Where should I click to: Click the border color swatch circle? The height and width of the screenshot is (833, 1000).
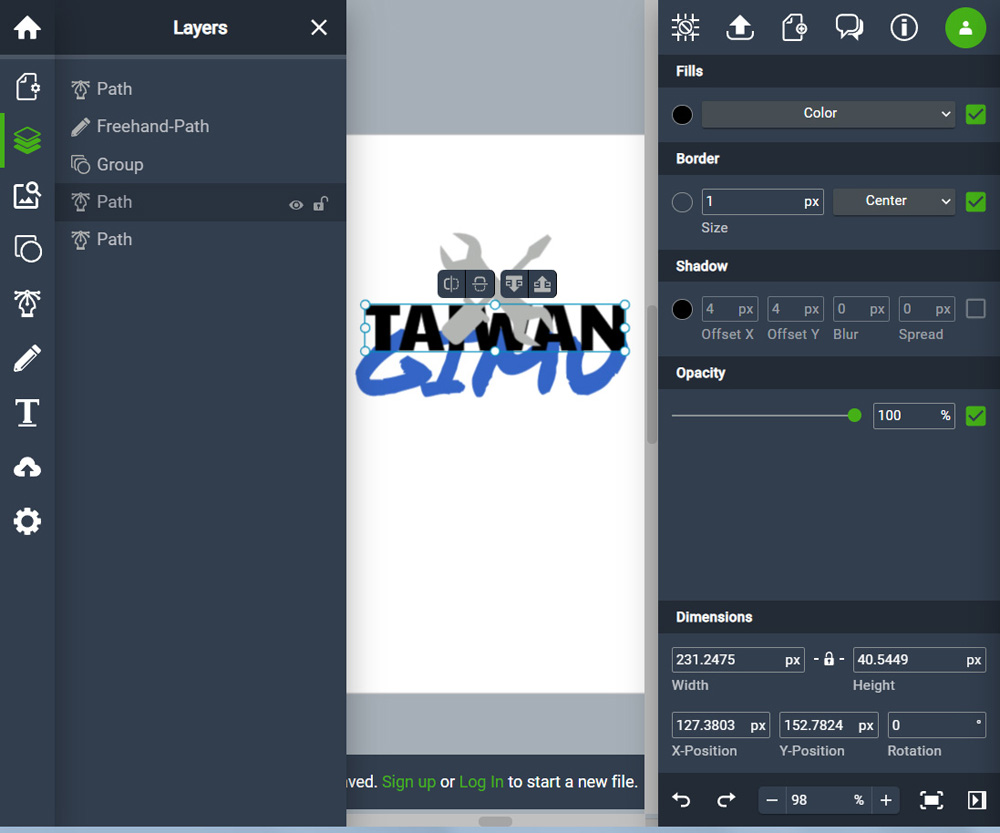682,202
